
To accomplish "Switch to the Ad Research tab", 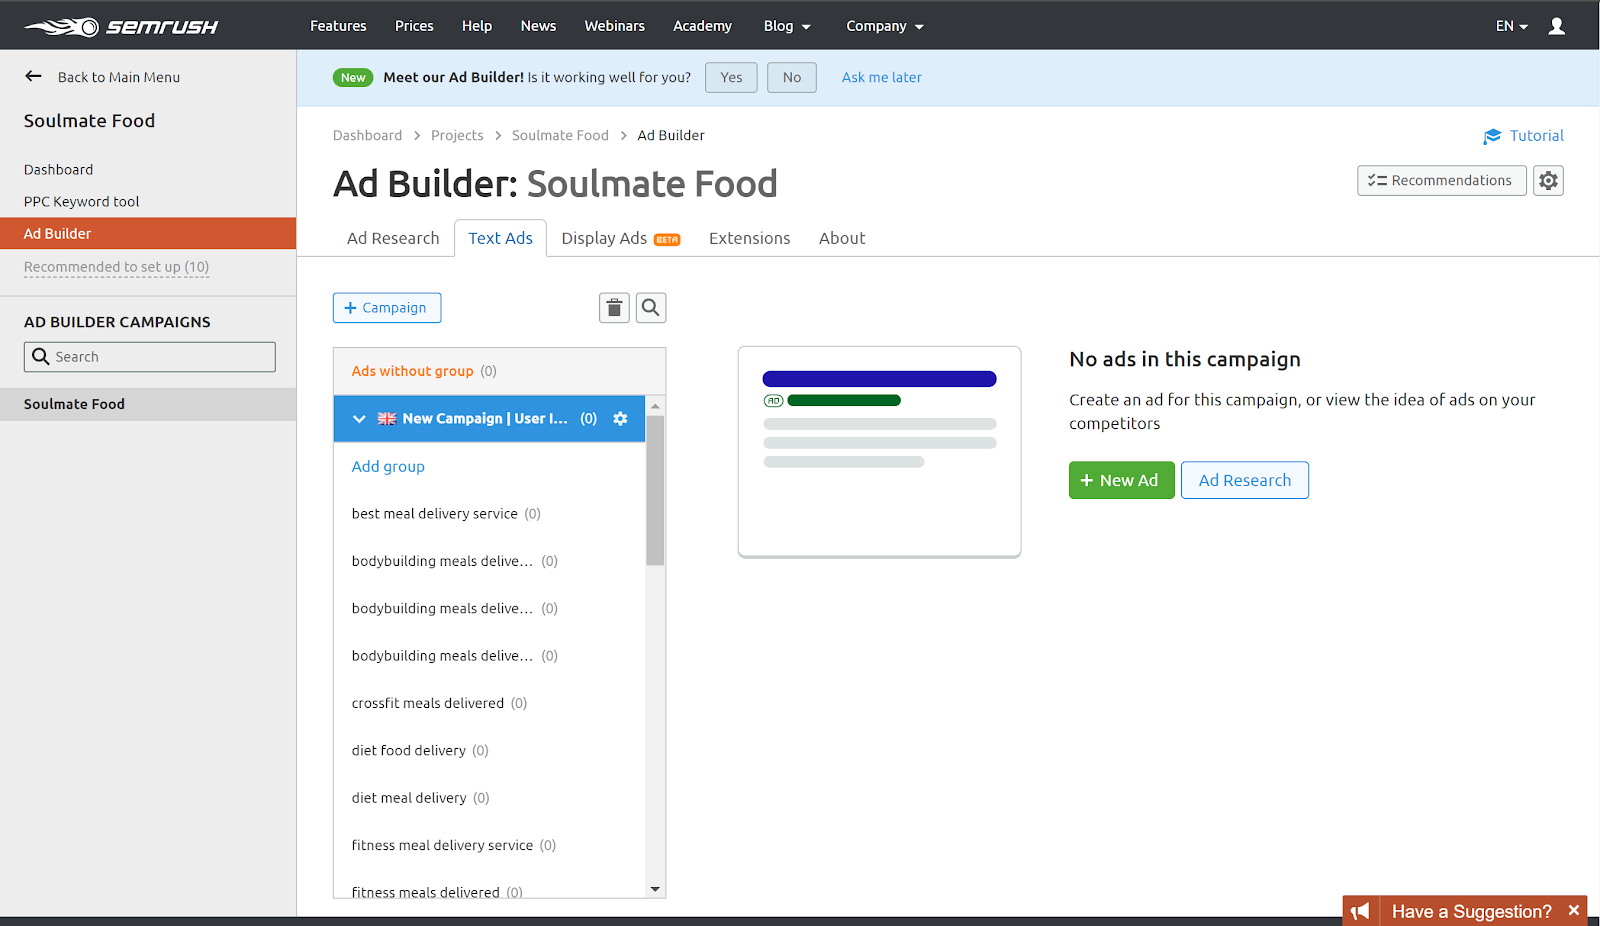I will pos(393,238).
